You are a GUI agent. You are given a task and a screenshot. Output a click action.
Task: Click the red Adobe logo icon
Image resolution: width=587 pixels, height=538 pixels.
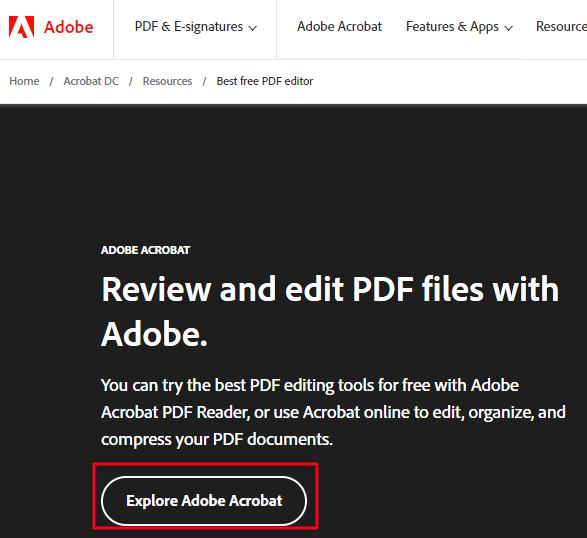point(21,27)
